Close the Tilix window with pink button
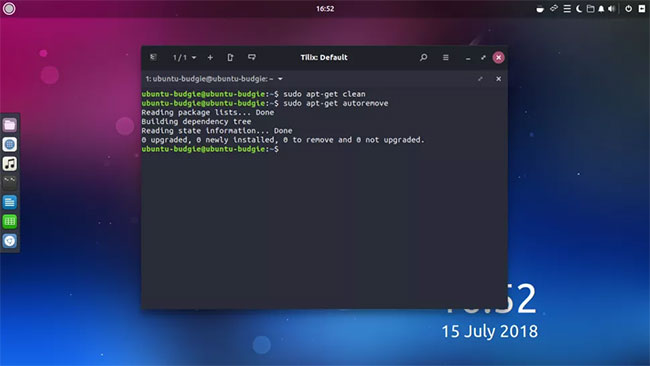This screenshot has width=650, height=366. 498,57
